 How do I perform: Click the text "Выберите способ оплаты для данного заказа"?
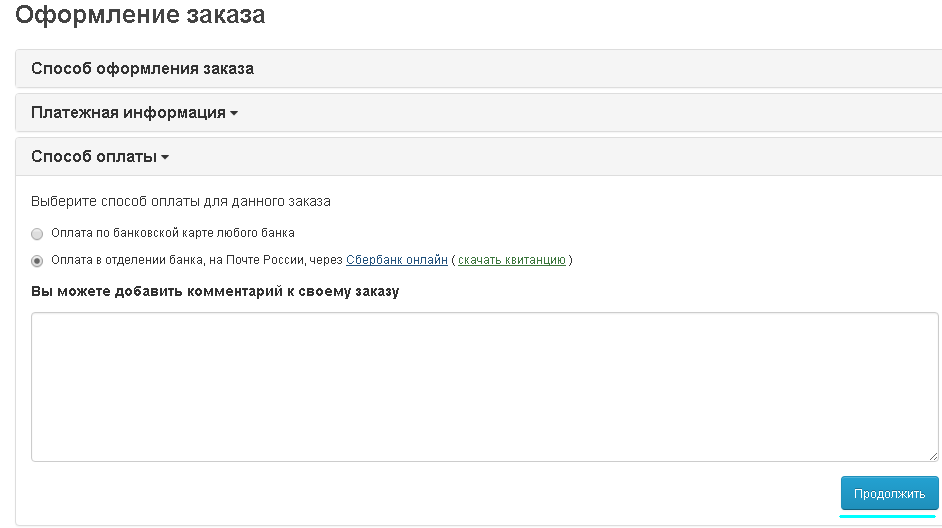[181, 201]
